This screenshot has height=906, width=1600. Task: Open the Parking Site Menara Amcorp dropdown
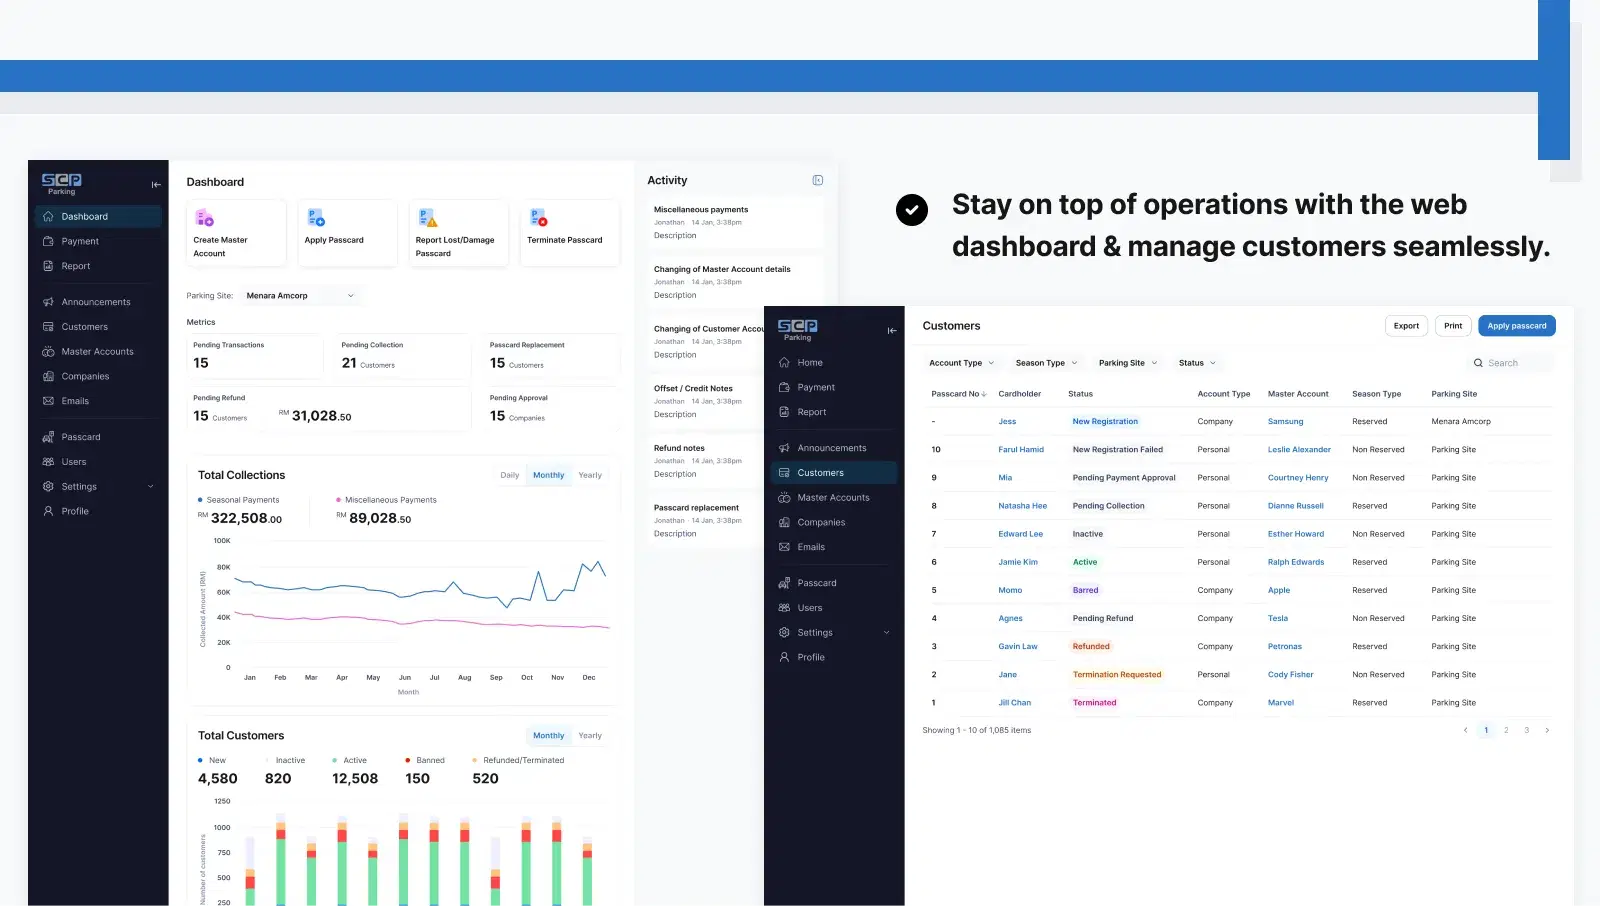(300, 296)
